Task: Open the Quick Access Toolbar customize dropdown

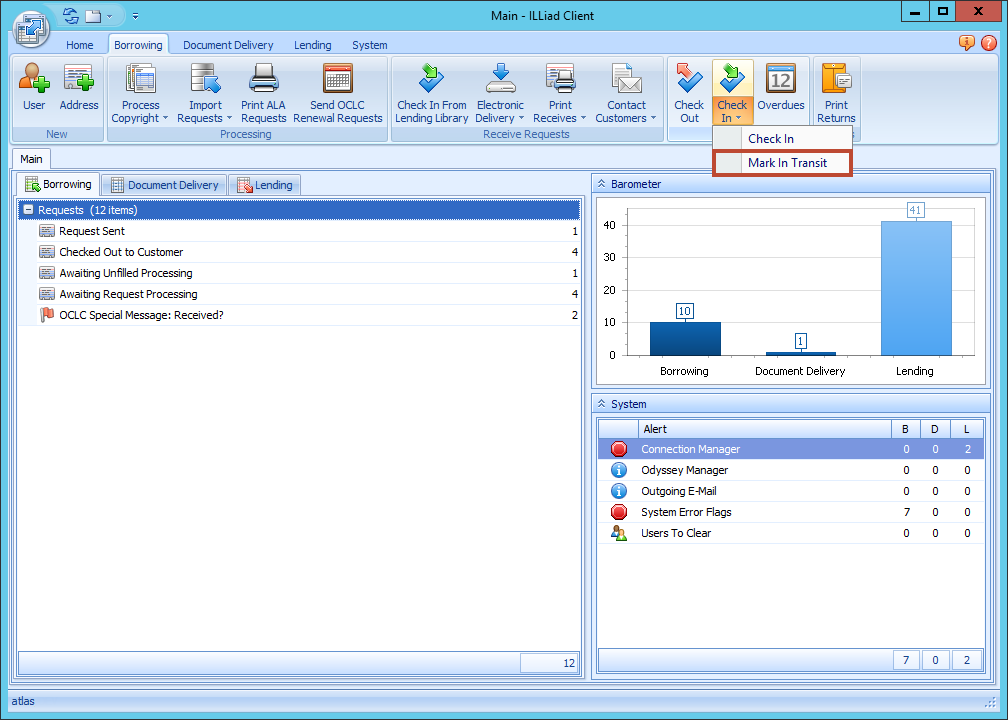Action: click(136, 16)
